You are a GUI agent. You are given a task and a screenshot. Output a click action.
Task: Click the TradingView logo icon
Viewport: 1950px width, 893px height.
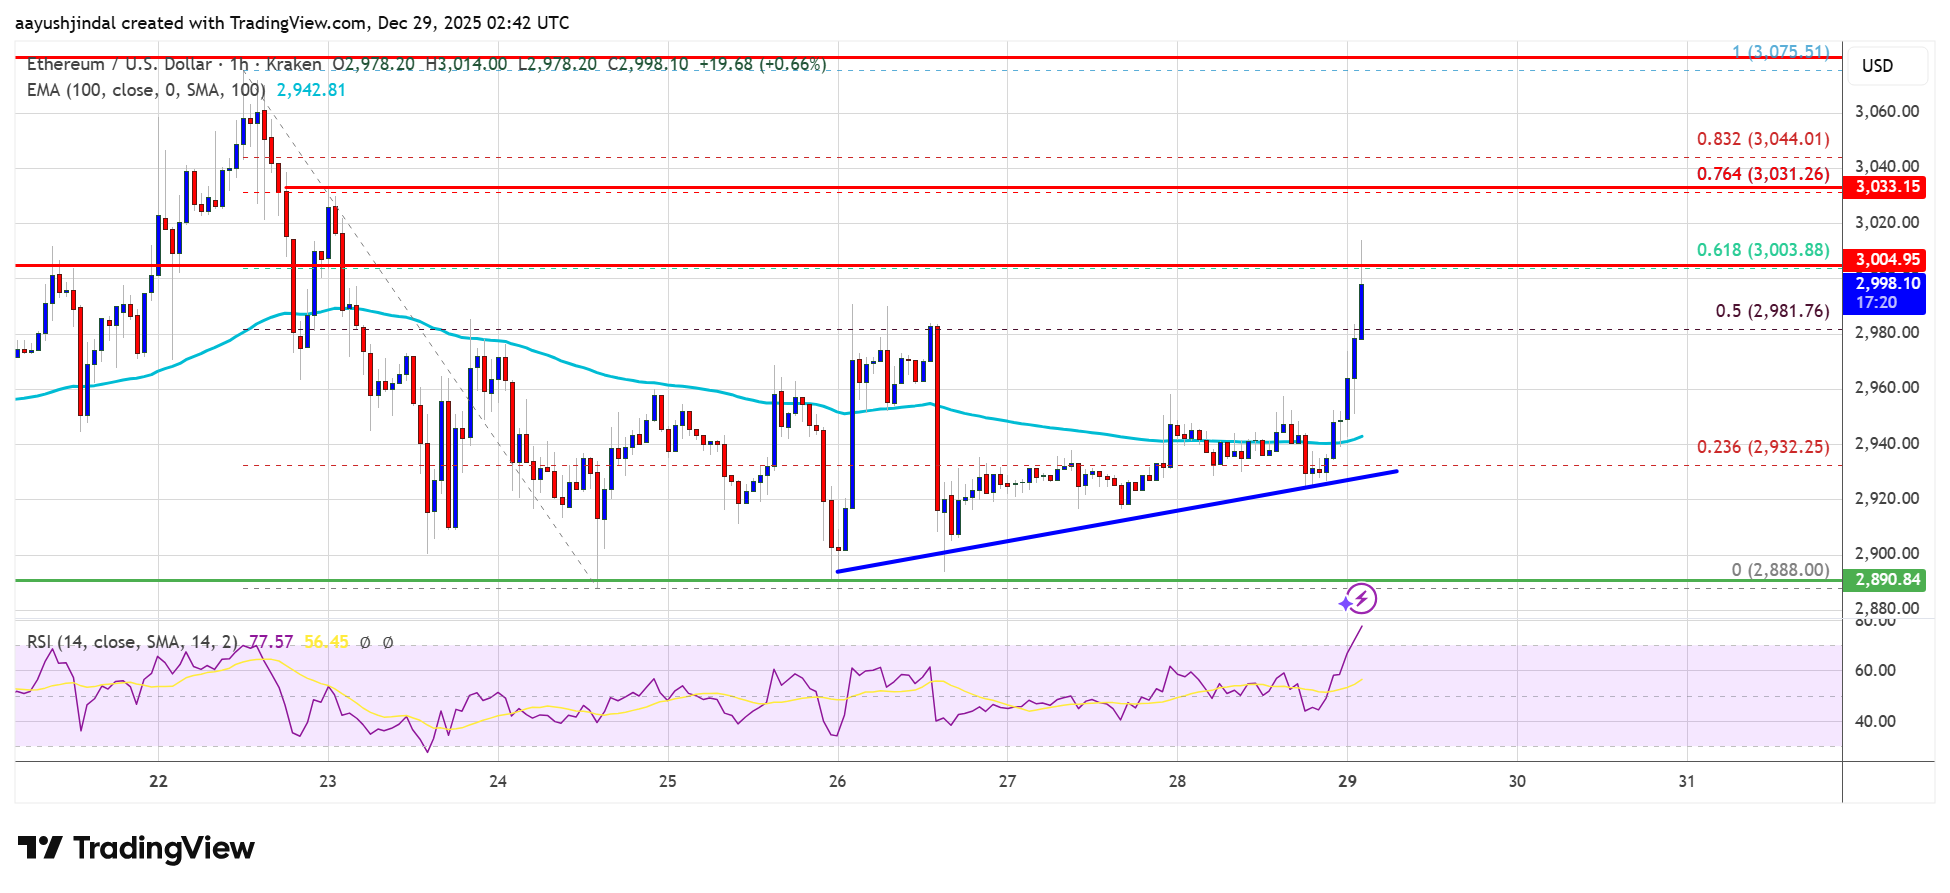point(40,848)
